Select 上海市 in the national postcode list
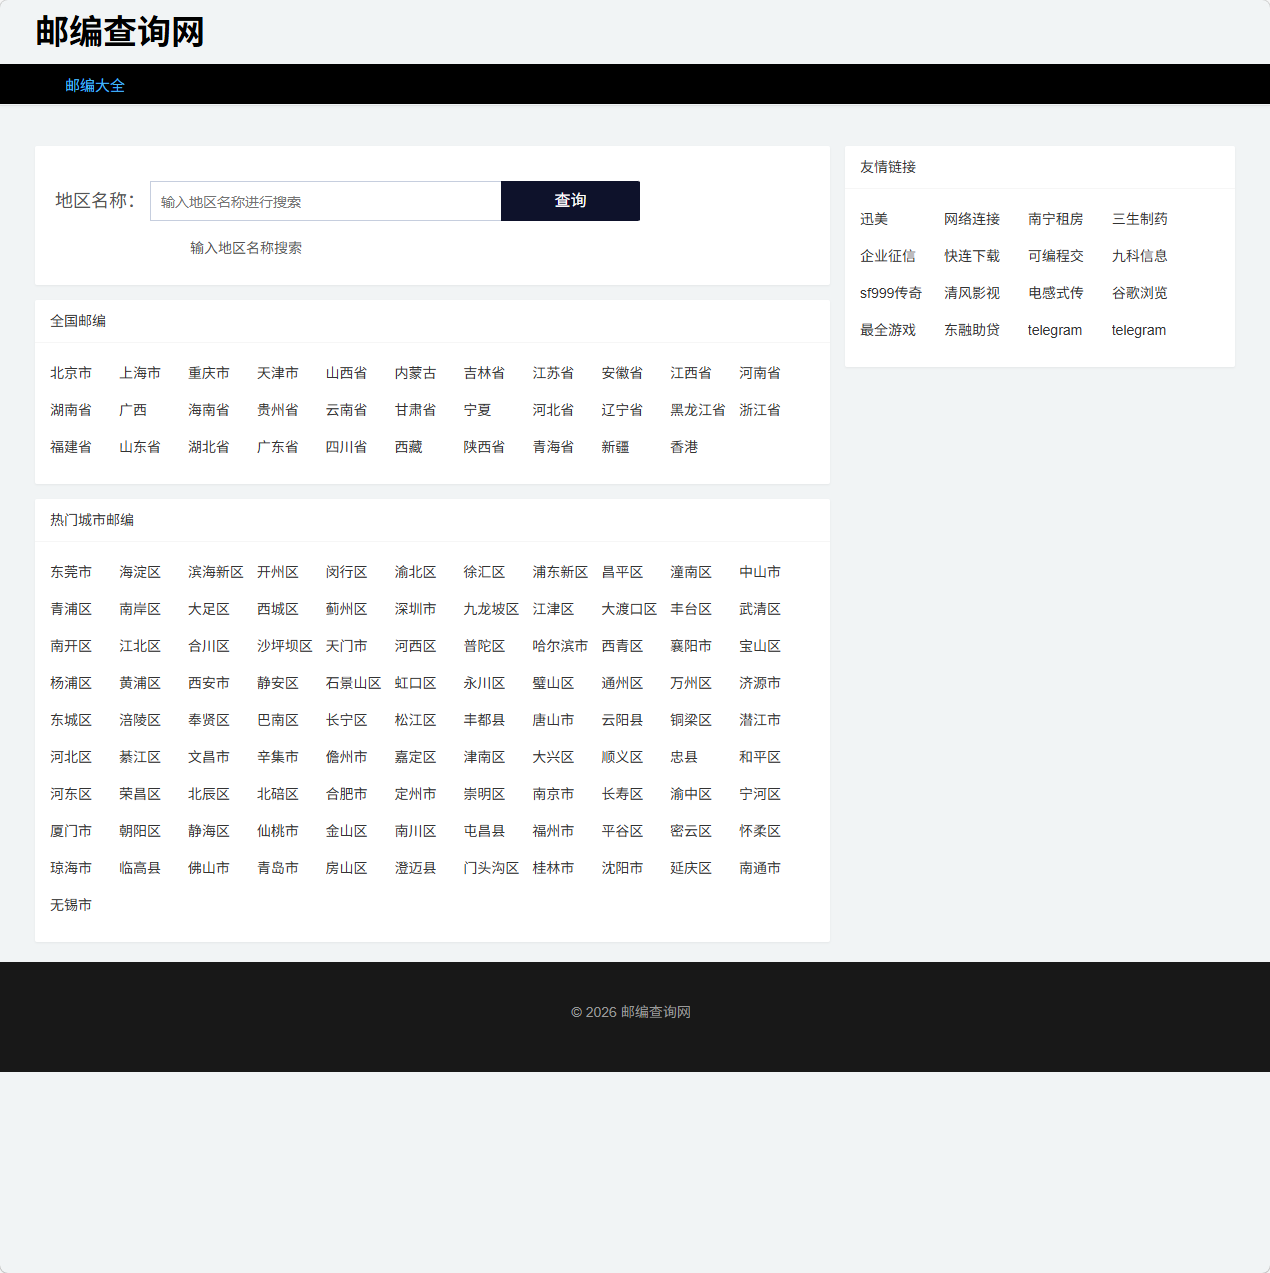 pyautogui.click(x=140, y=373)
